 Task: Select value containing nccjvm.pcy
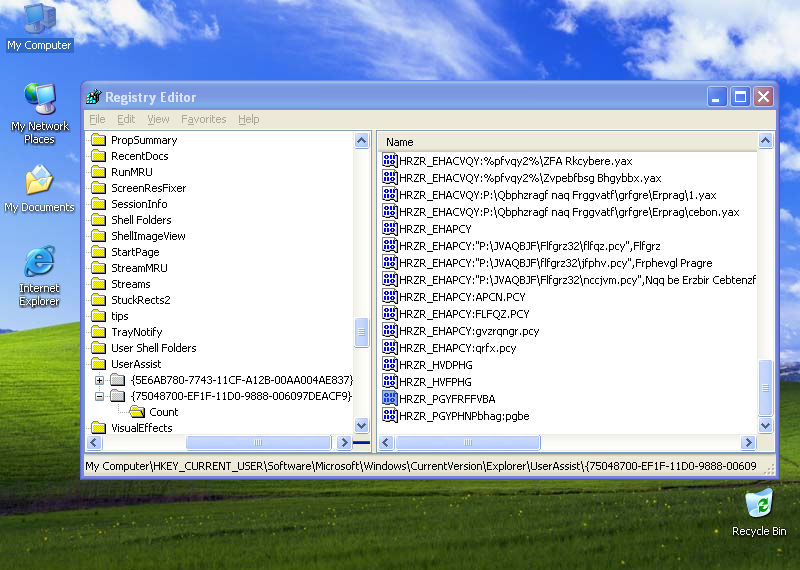click(x=577, y=280)
